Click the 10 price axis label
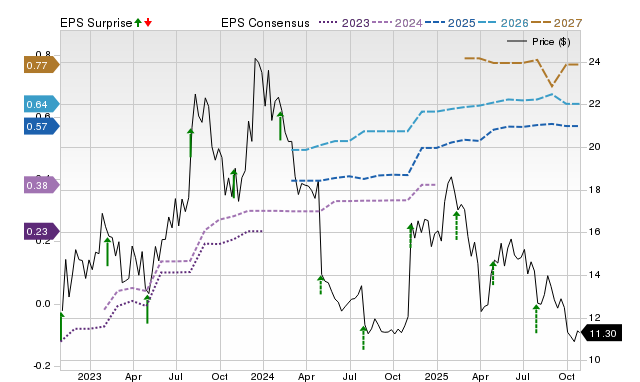 click(594, 360)
